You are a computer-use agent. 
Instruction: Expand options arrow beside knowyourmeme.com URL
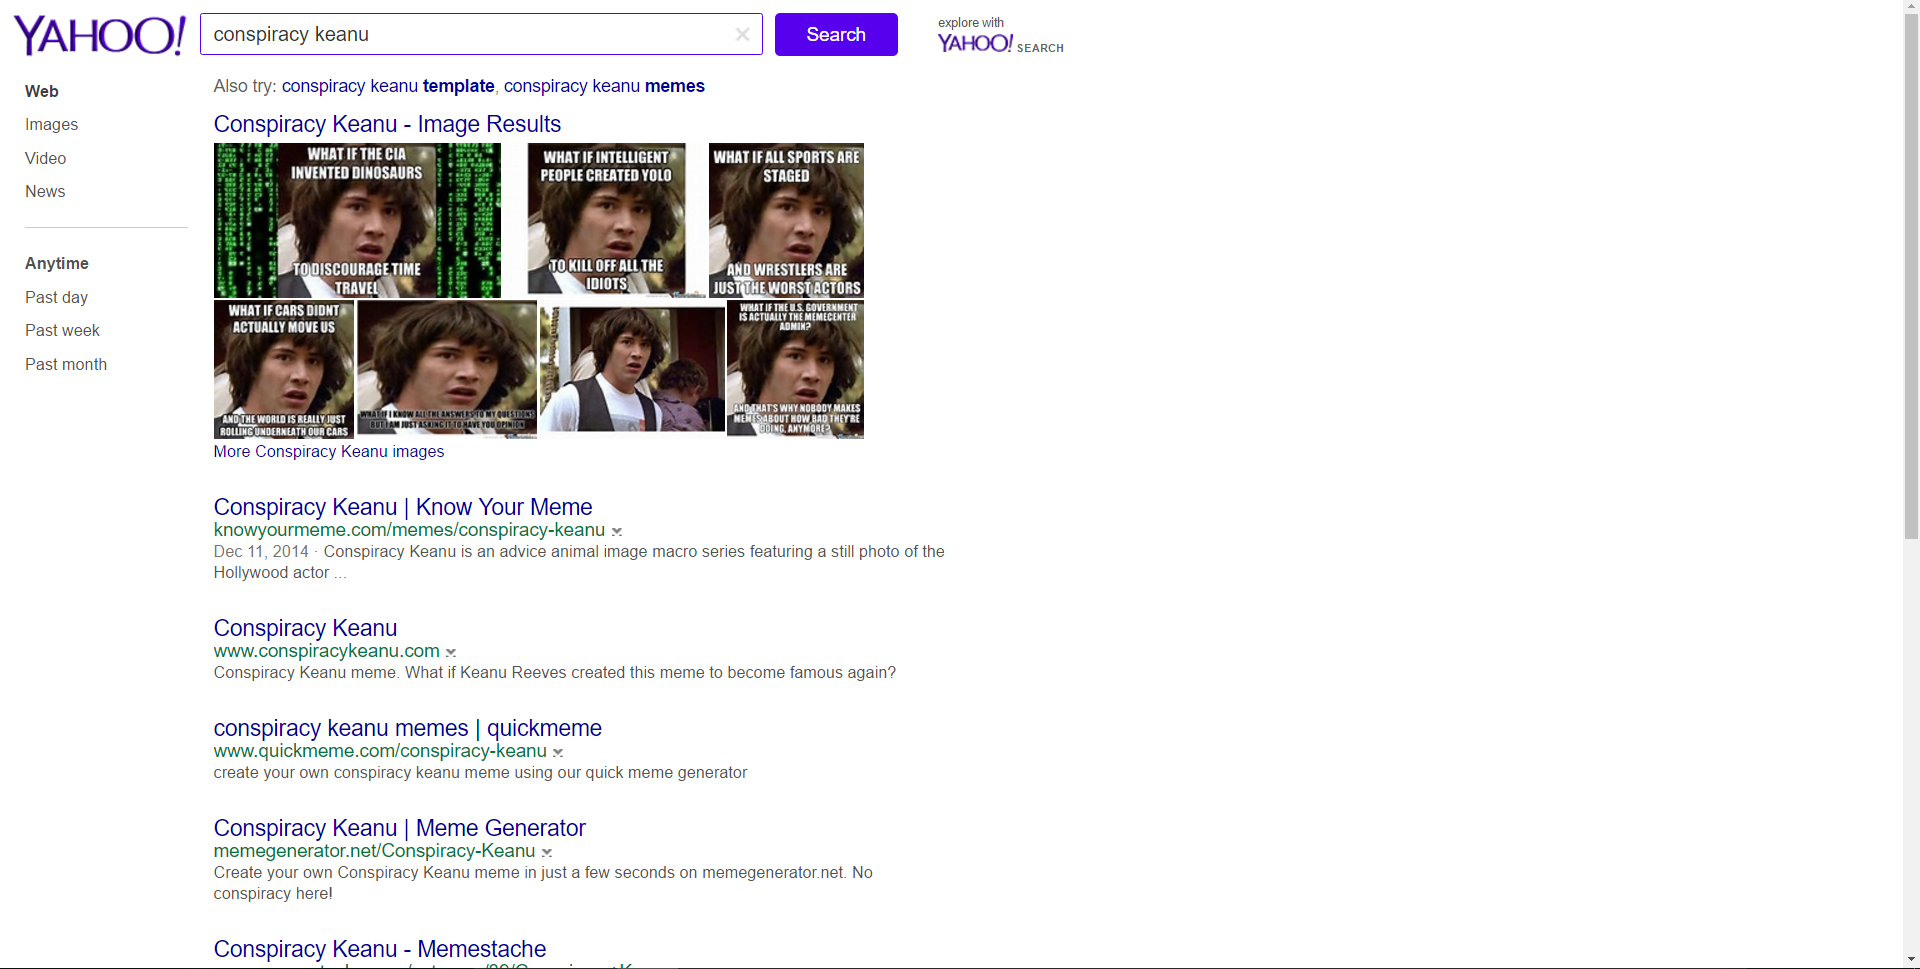[617, 532]
